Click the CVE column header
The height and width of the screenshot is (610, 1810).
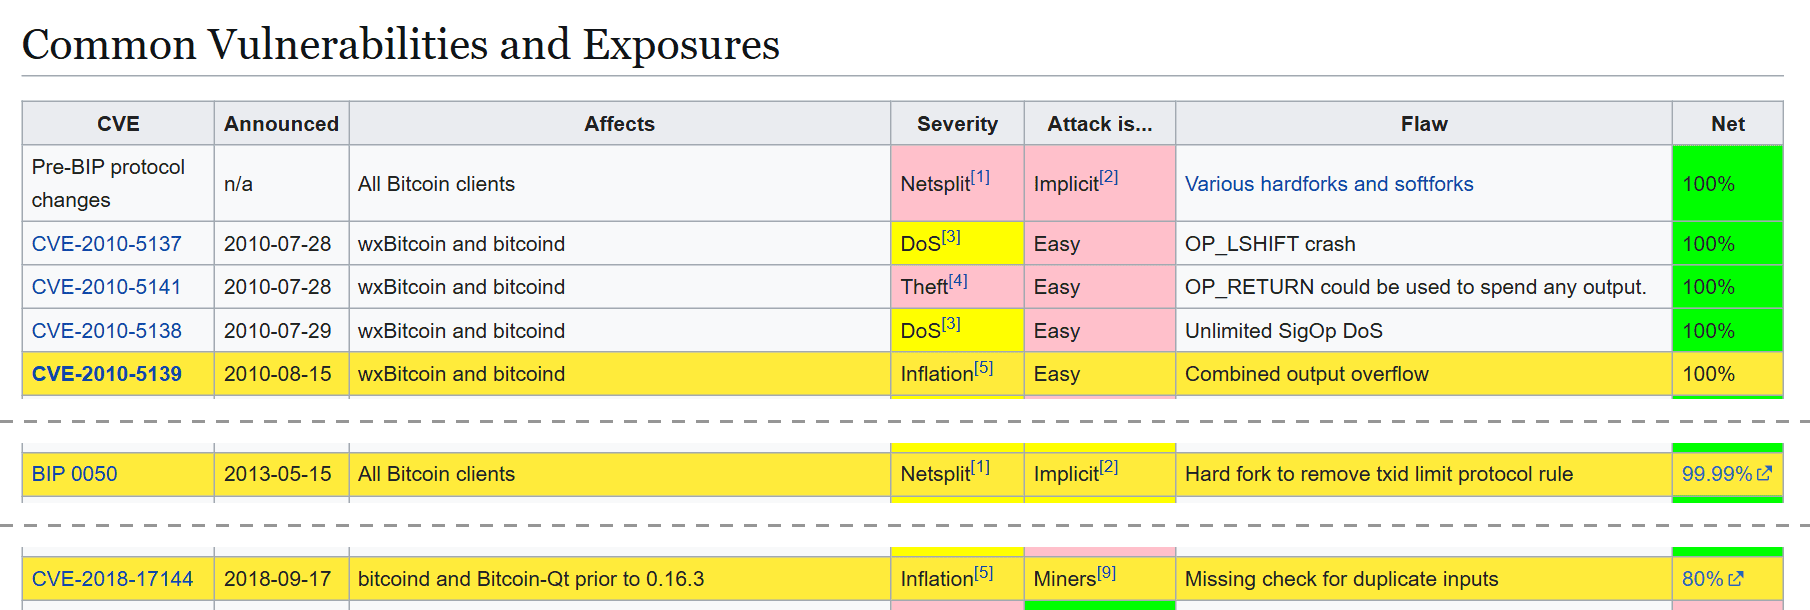118,124
